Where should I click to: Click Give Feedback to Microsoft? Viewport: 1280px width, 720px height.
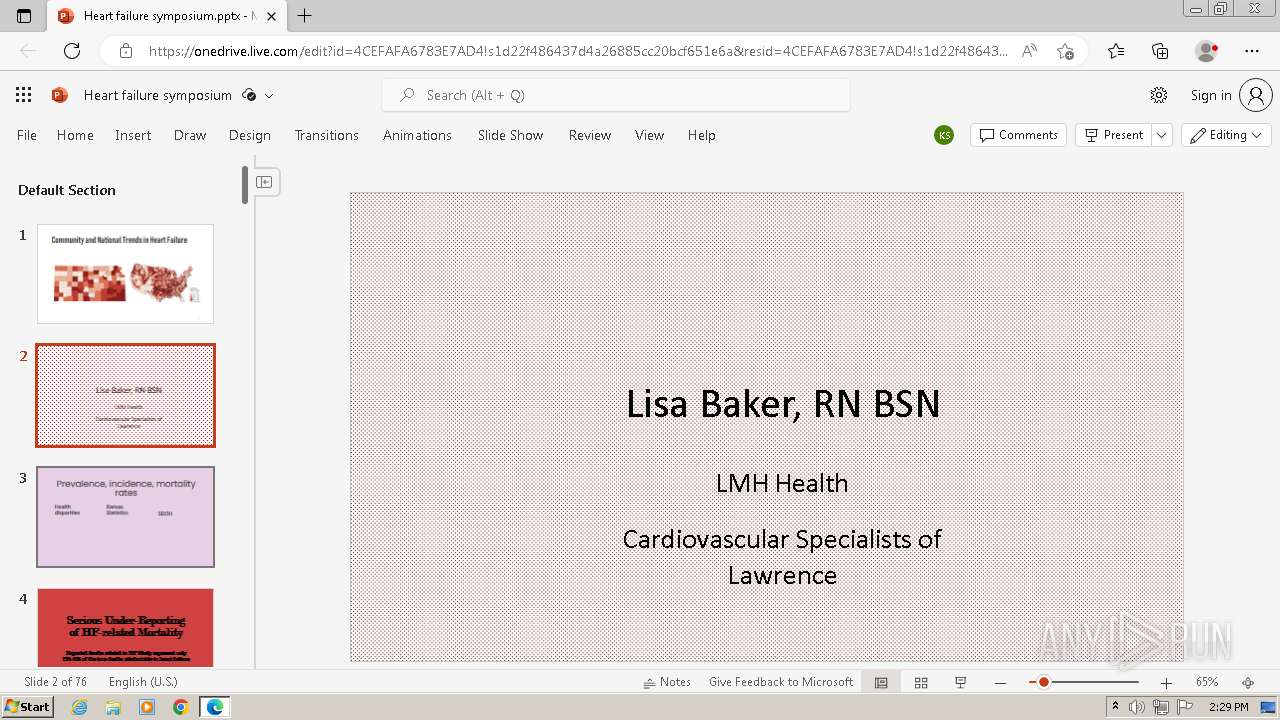pyautogui.click(x=781, y=682)
